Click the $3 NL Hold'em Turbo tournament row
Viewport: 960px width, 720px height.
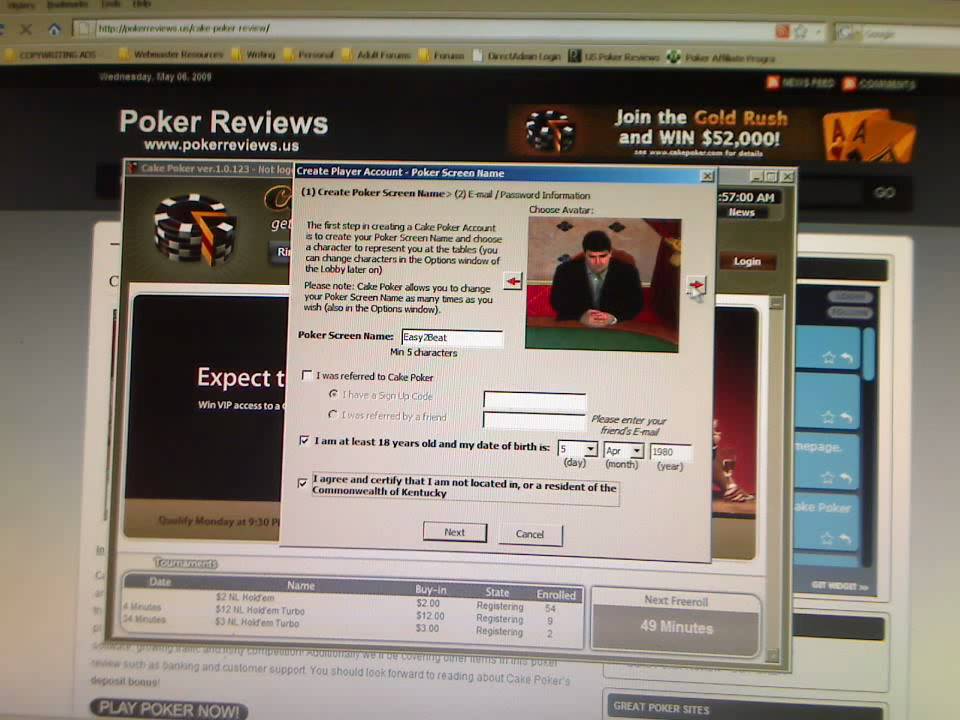[x=353, y=625]
